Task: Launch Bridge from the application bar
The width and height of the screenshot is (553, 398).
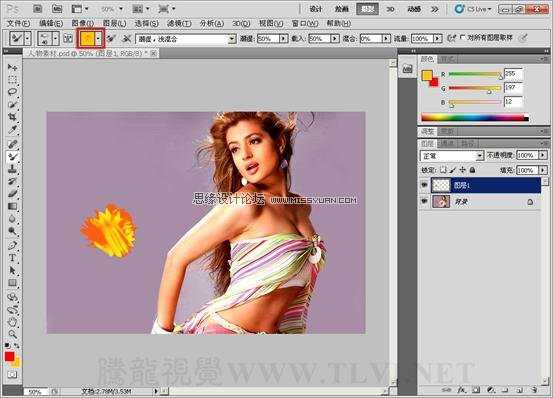Action: pos(38,9)
